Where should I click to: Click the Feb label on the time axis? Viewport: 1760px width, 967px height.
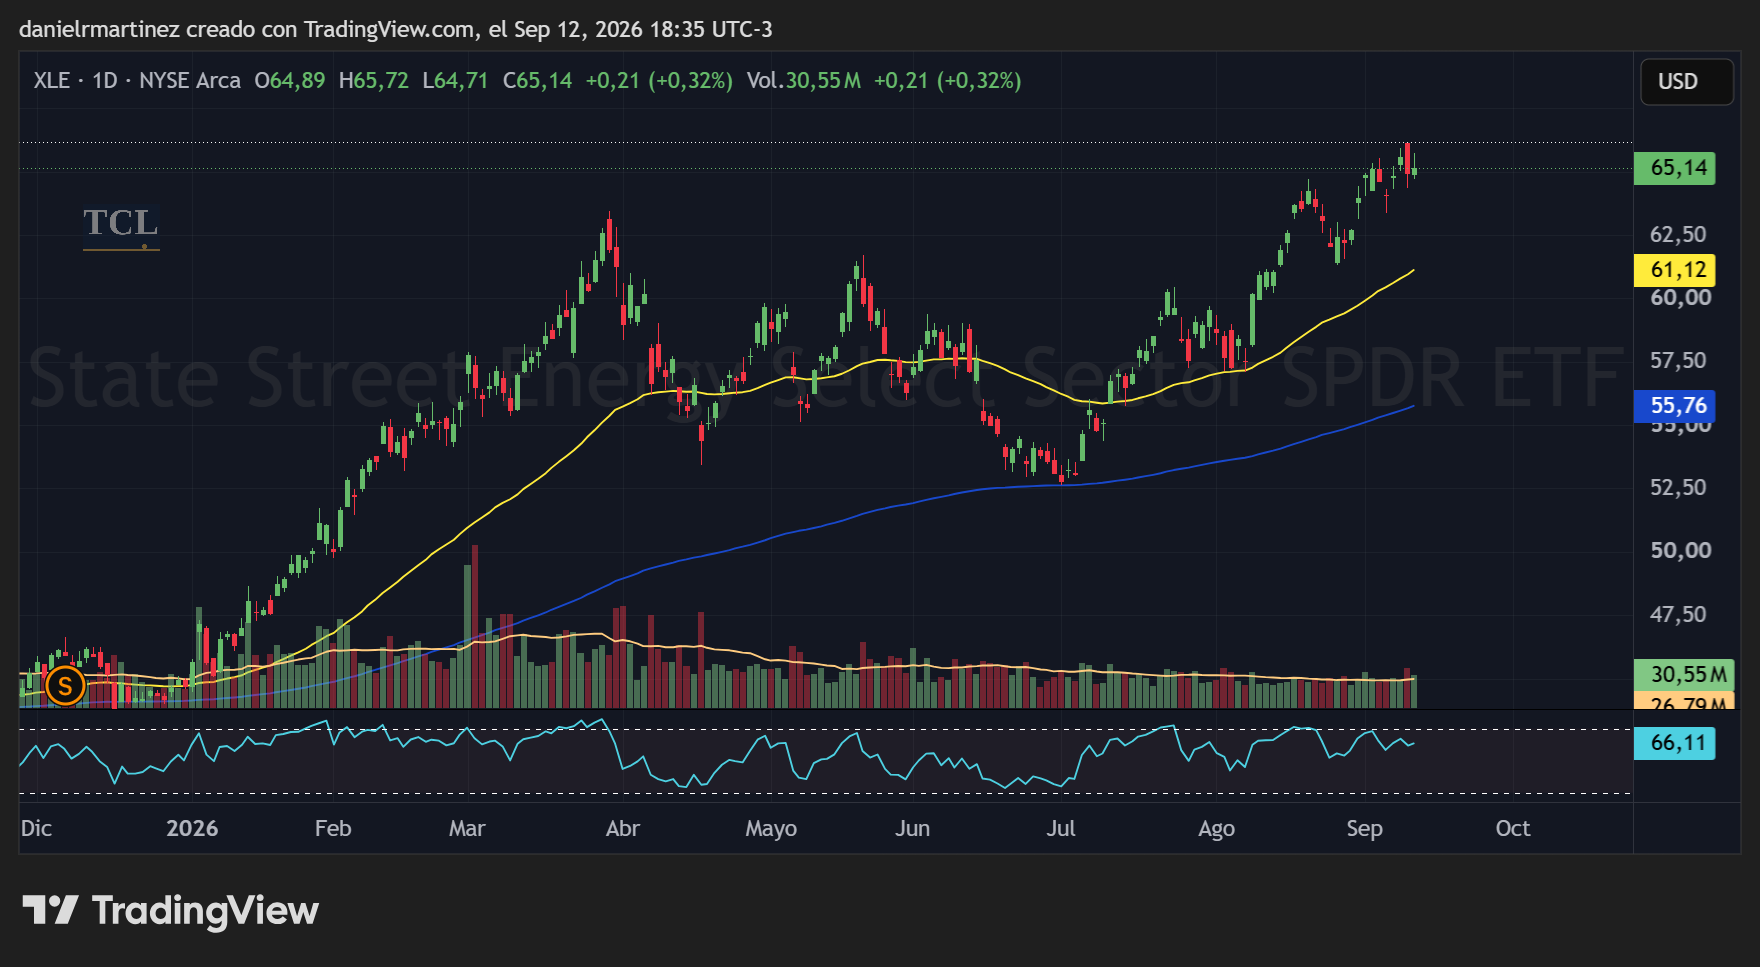point(333,829)
